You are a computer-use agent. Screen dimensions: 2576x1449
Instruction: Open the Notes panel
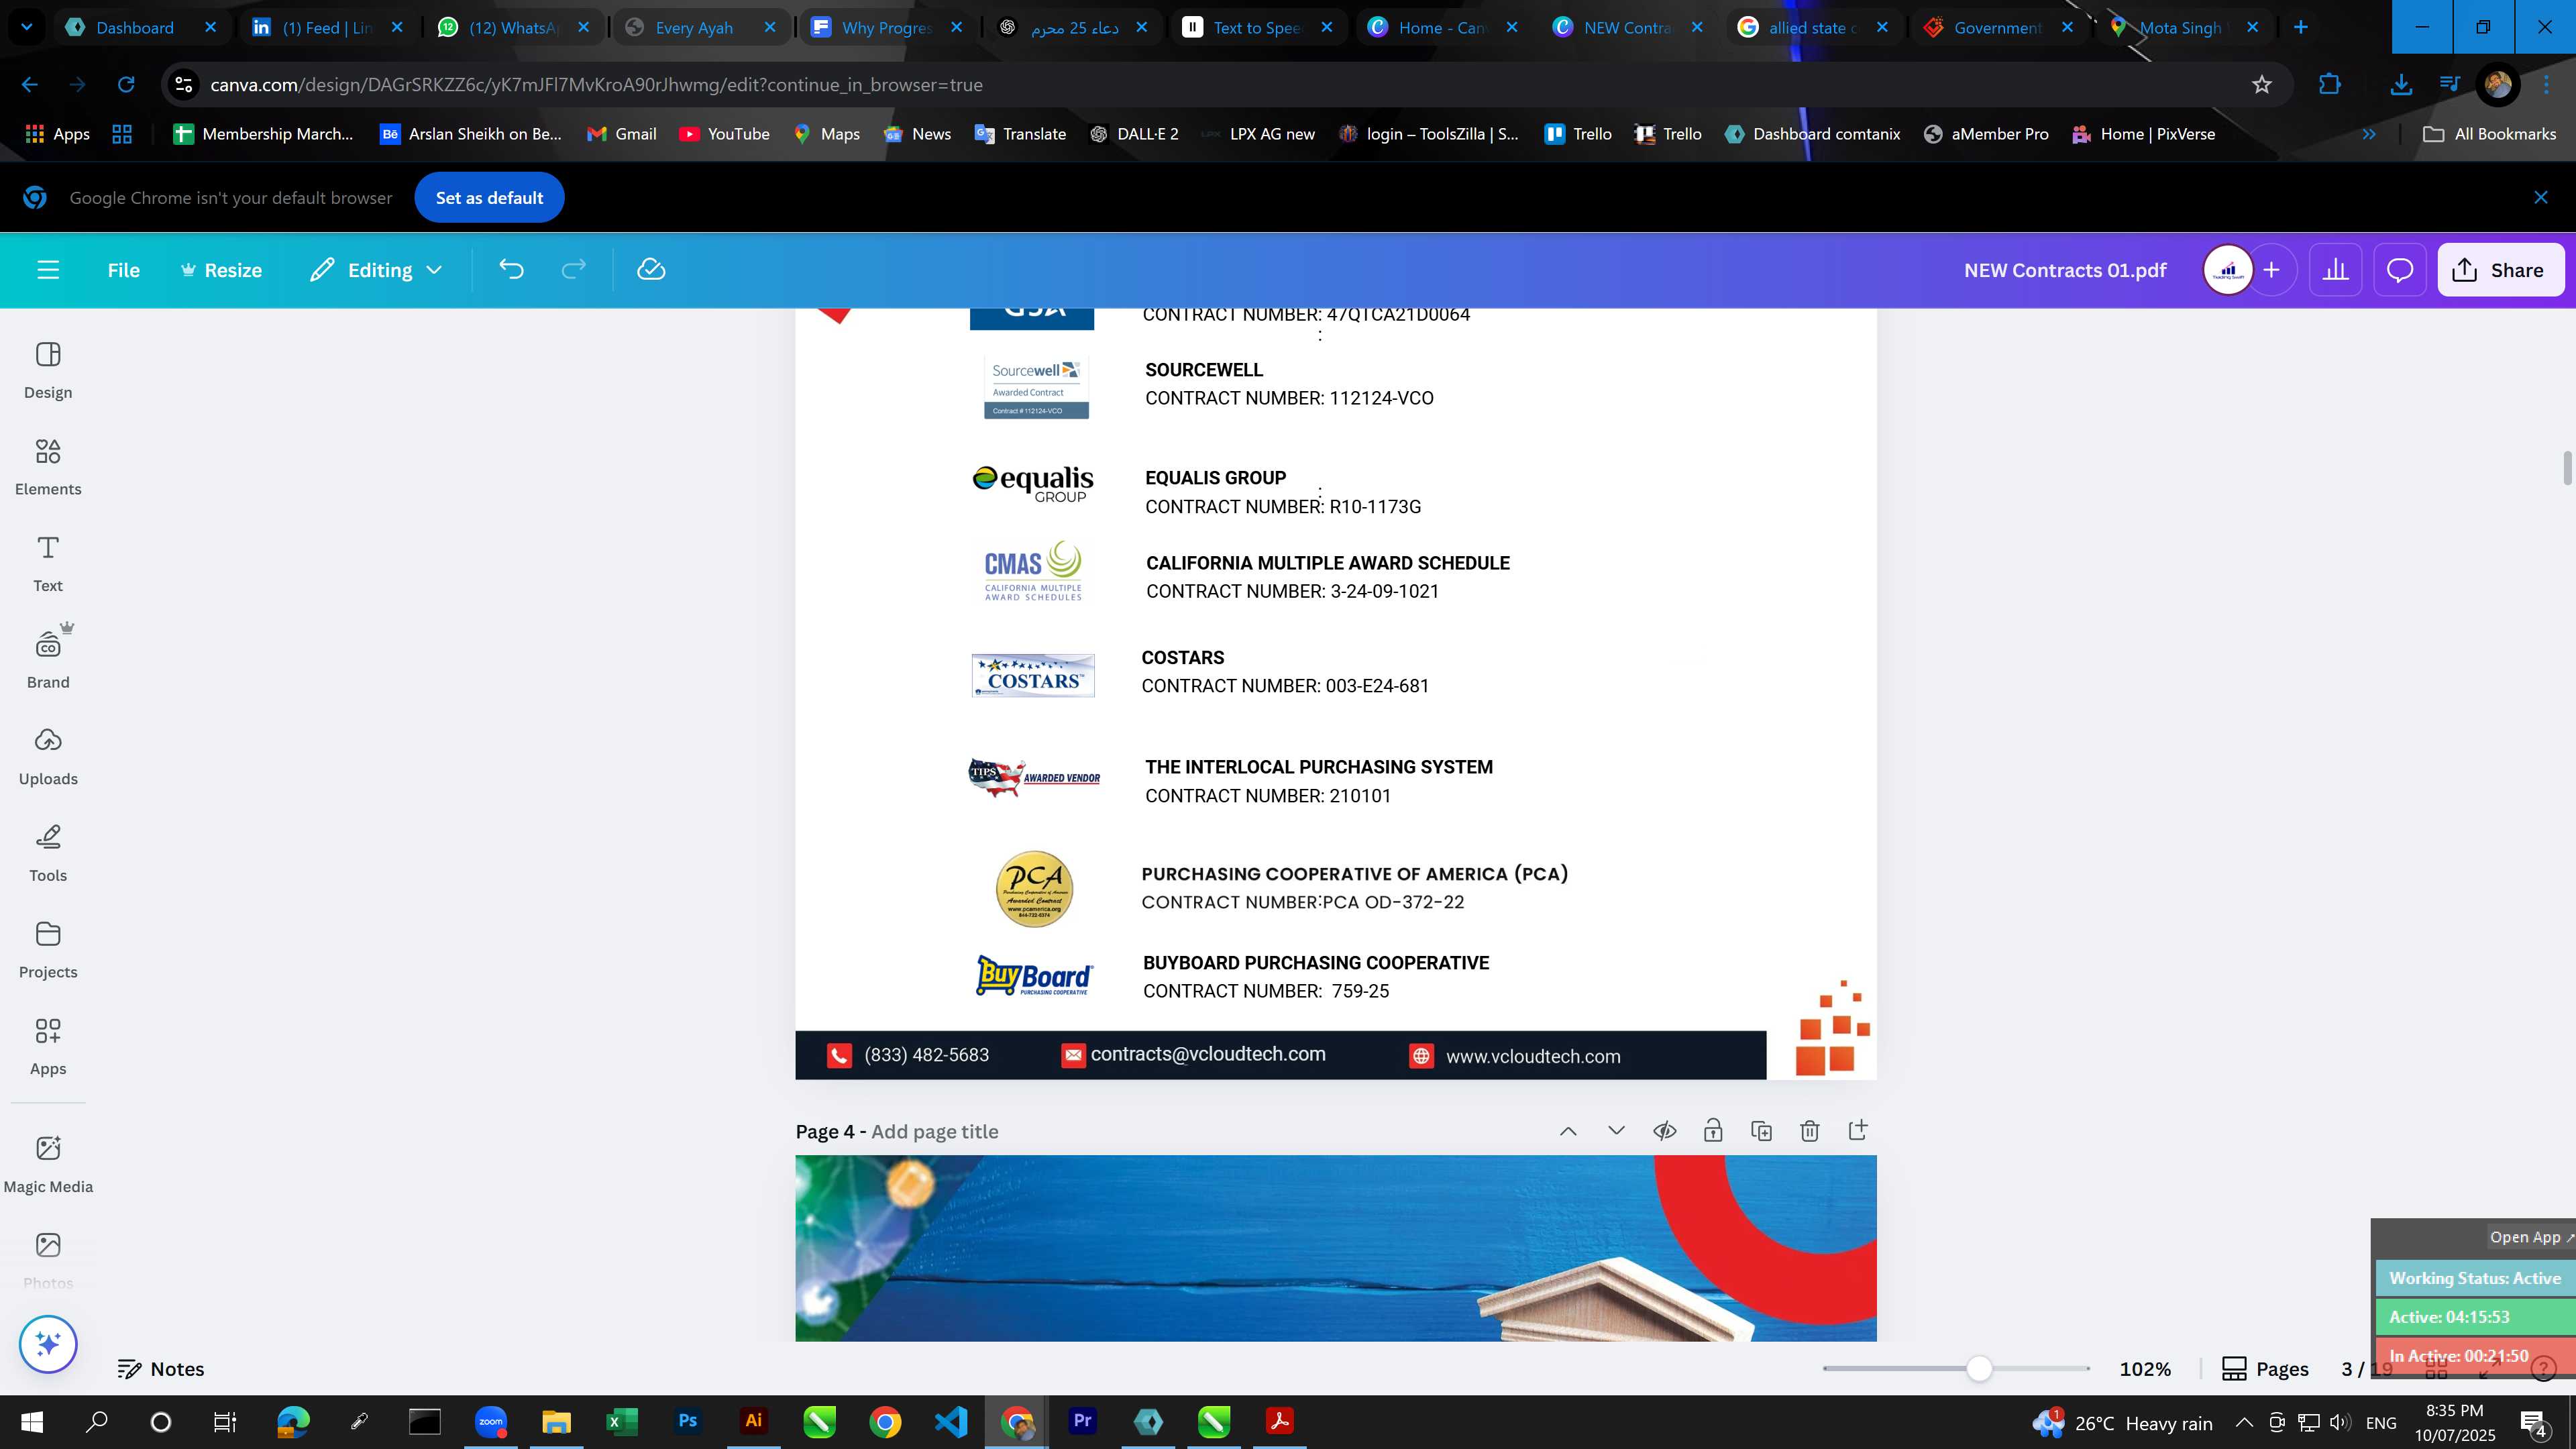coord(161,1369)
